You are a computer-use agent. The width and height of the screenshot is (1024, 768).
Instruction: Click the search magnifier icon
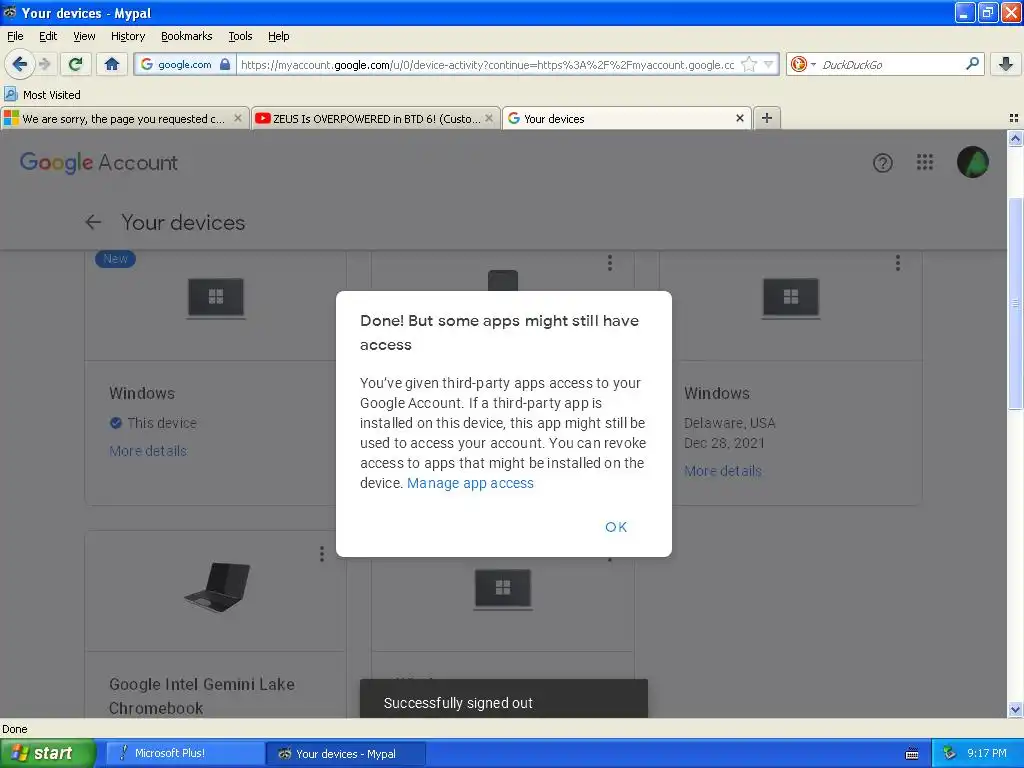point(972,63)
